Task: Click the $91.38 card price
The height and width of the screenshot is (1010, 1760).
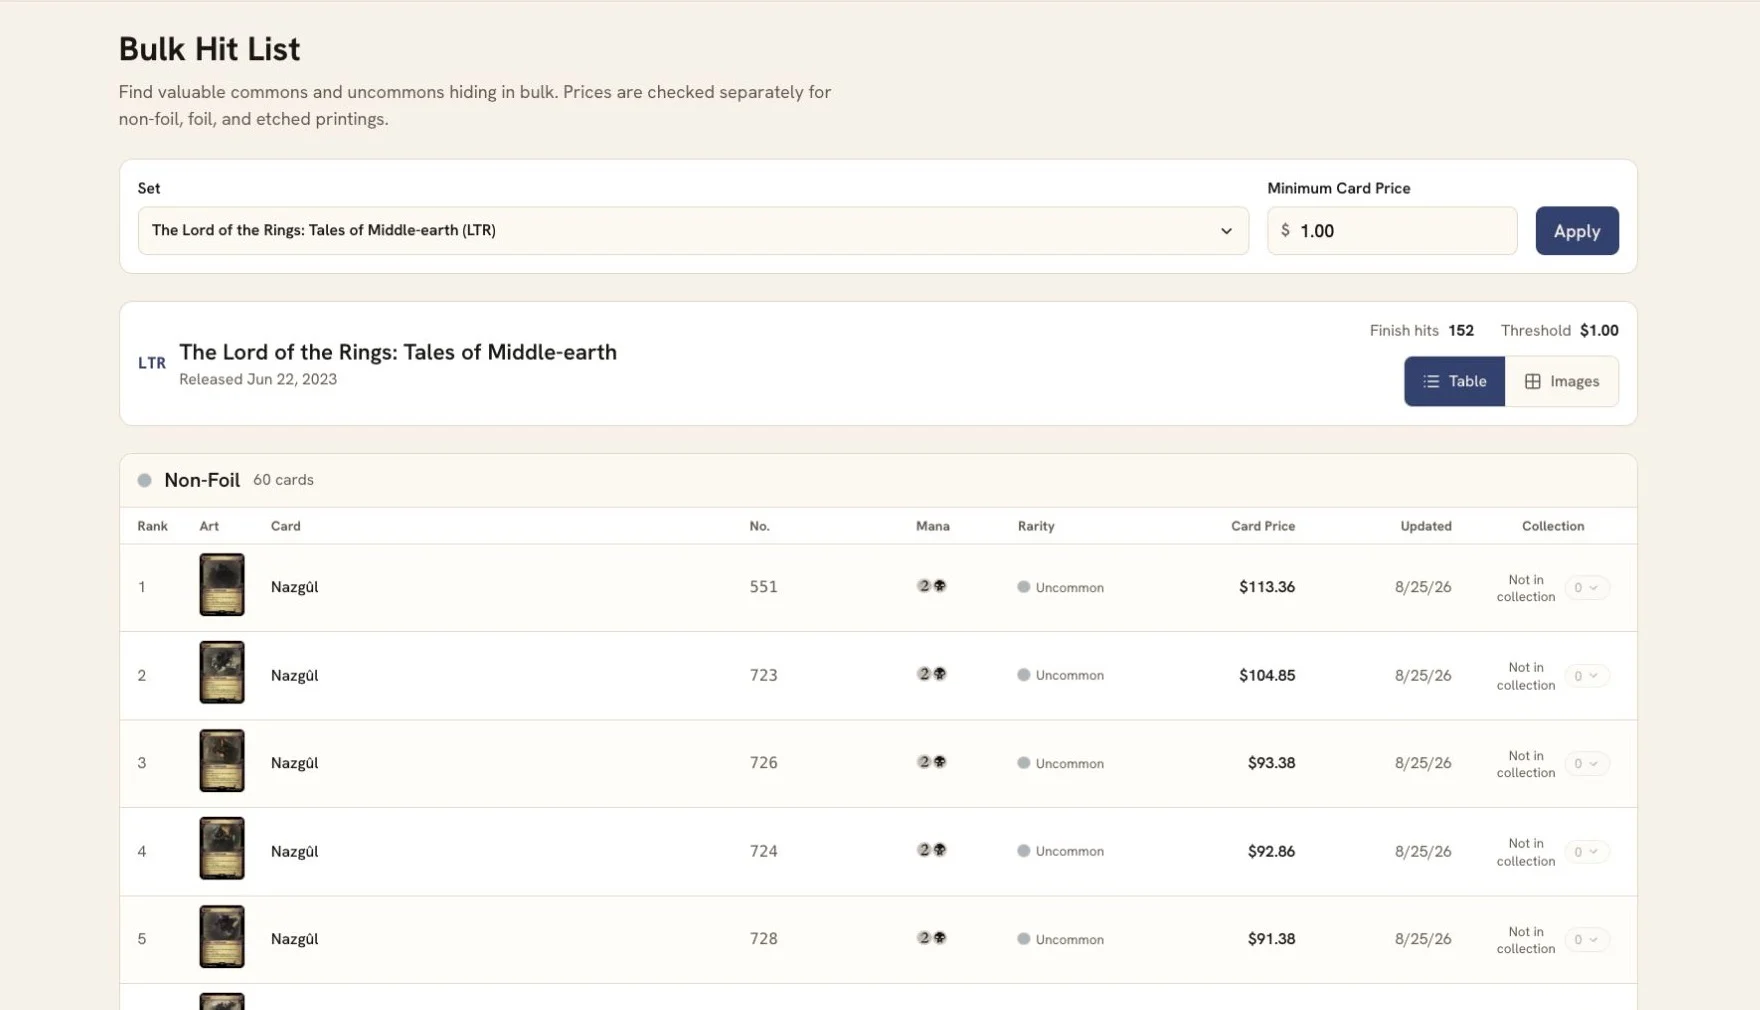Action: 1271,939
